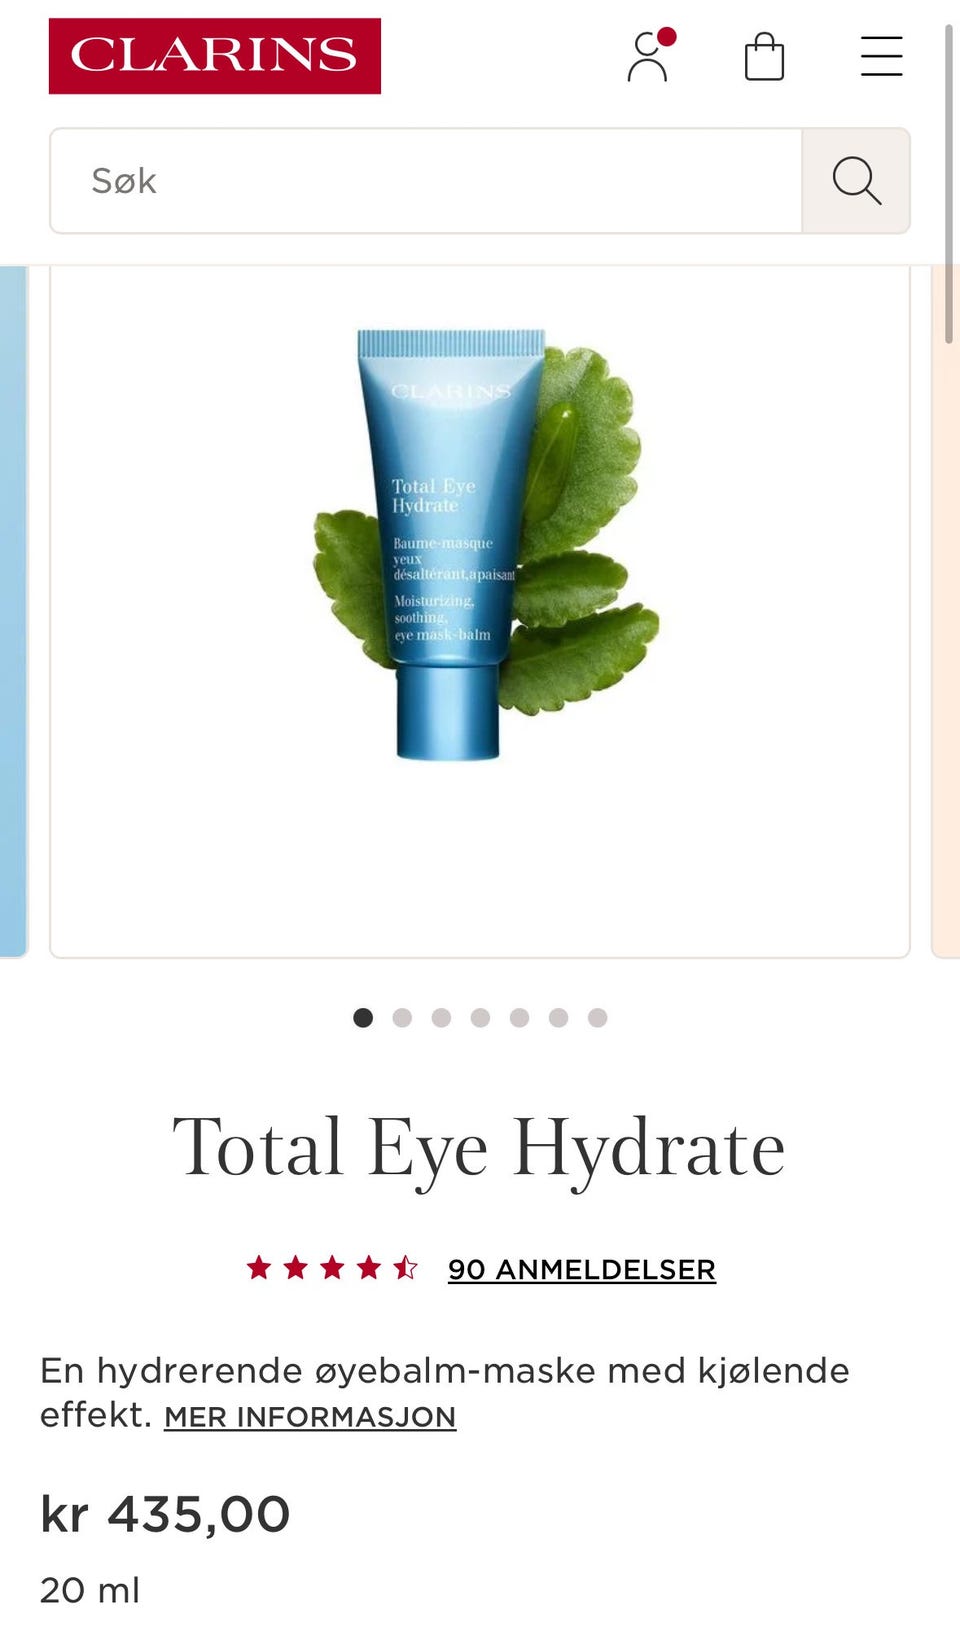Select the last carousel dot

(597, 1017)
